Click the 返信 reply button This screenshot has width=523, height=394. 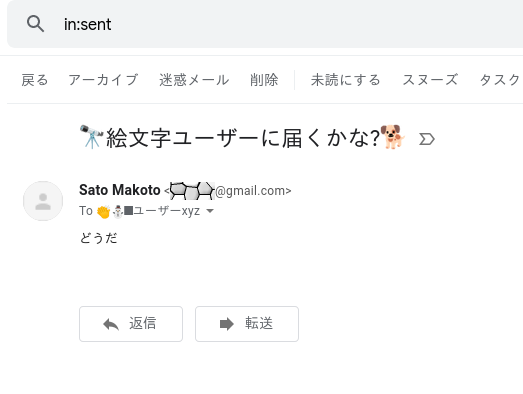[131, 324]
